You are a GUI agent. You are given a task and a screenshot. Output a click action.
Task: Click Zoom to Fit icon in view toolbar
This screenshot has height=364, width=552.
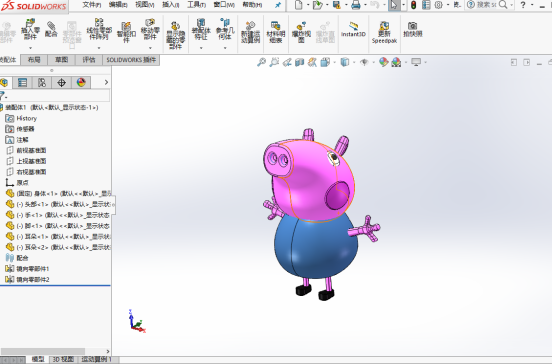pyautogui.click(x=261, y=62)
